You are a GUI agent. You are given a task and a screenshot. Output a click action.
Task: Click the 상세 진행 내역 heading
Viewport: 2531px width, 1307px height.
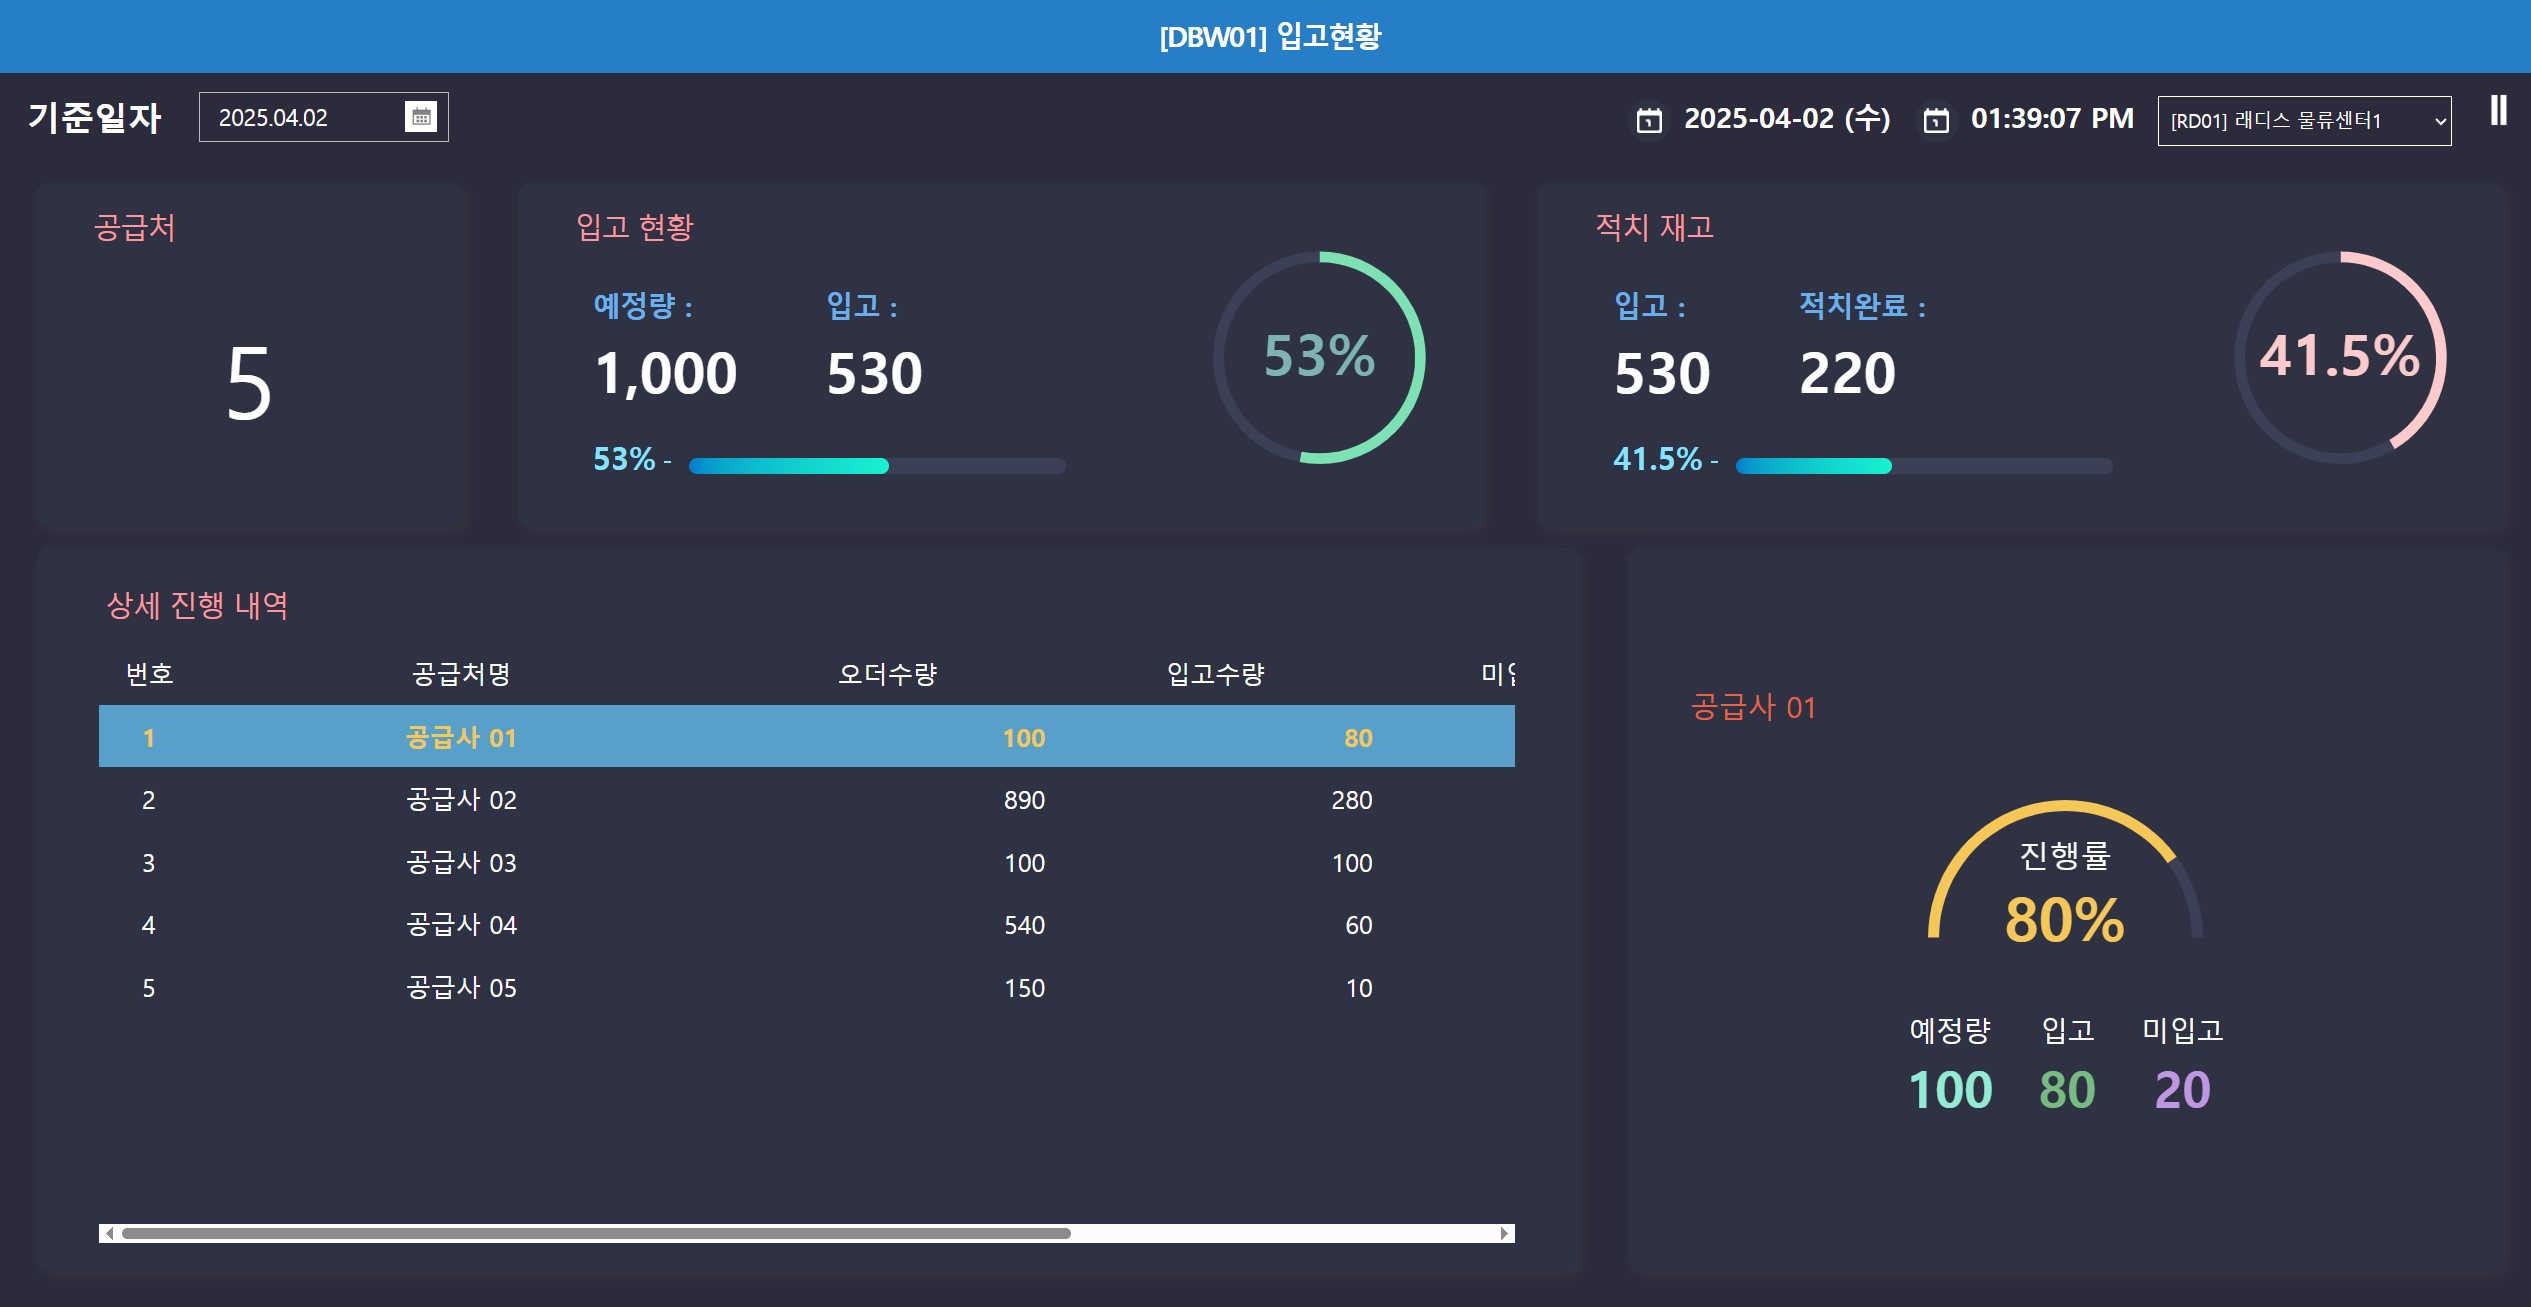tap(197, 605)
